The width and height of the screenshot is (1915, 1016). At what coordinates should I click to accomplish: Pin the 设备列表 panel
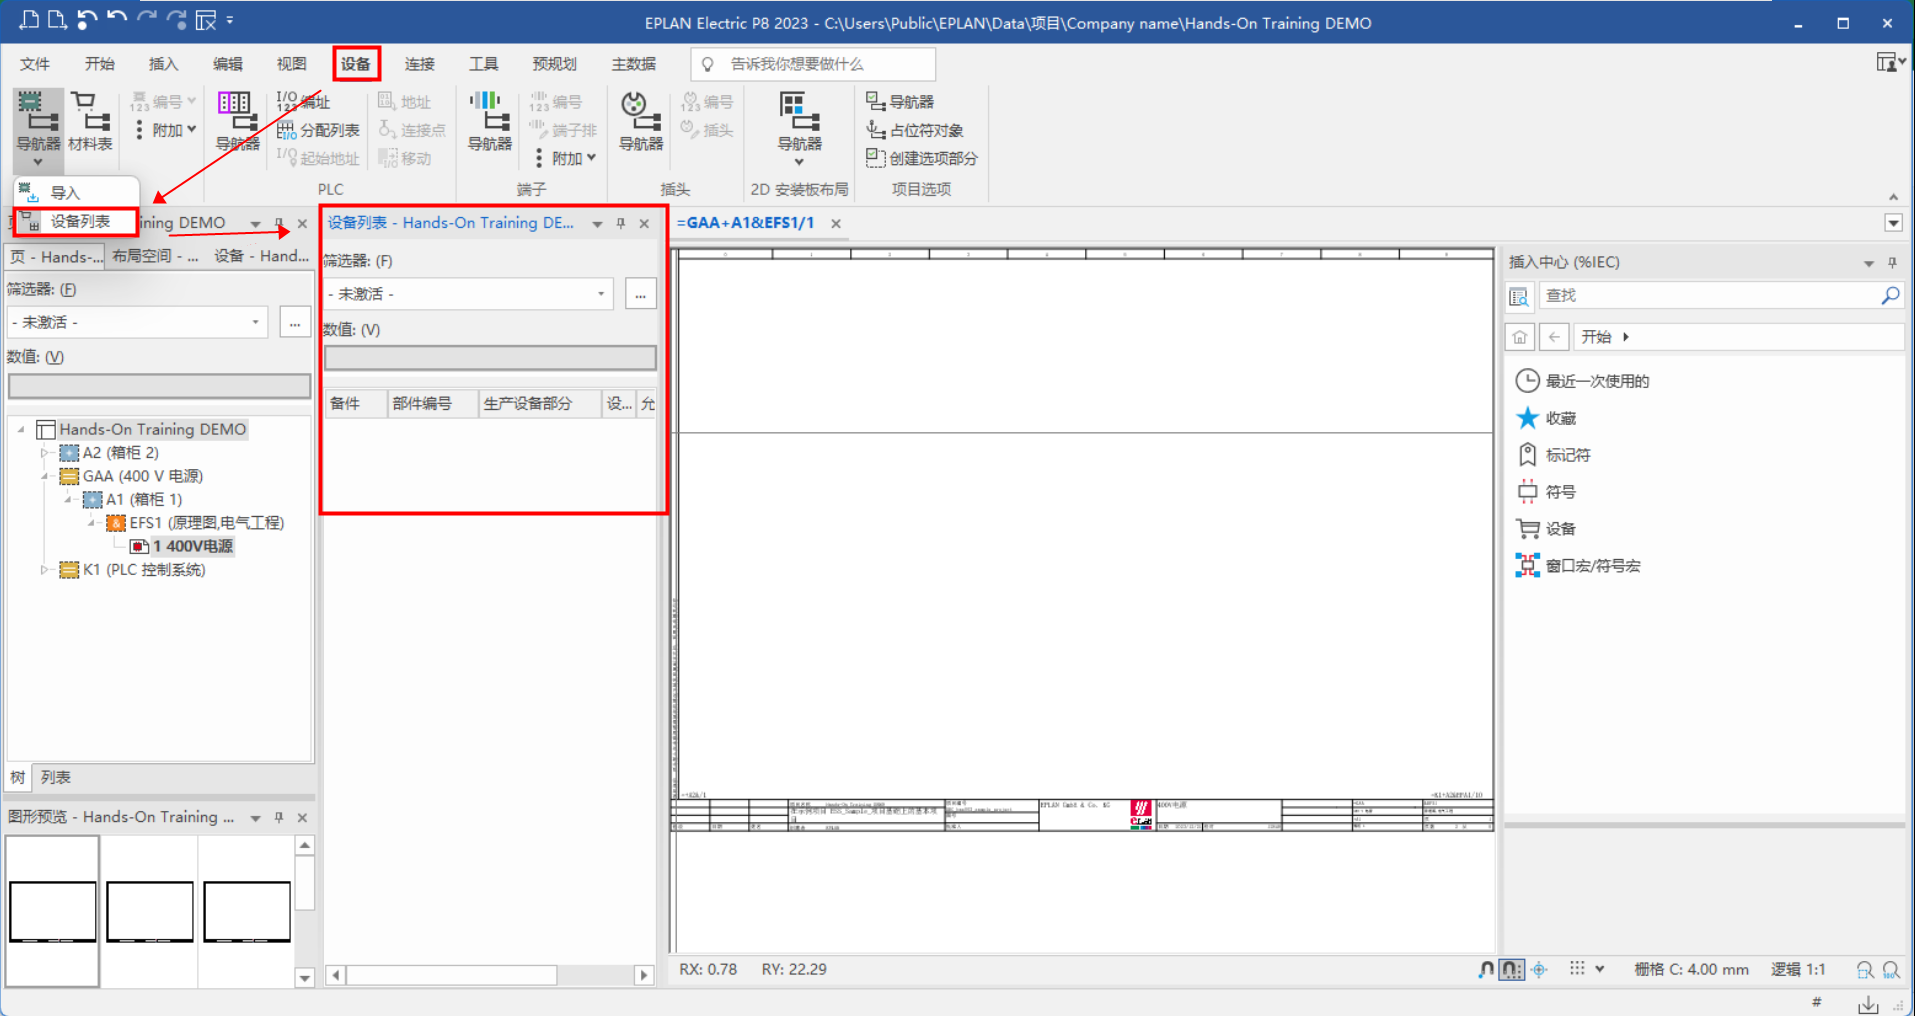click(621, 223)
